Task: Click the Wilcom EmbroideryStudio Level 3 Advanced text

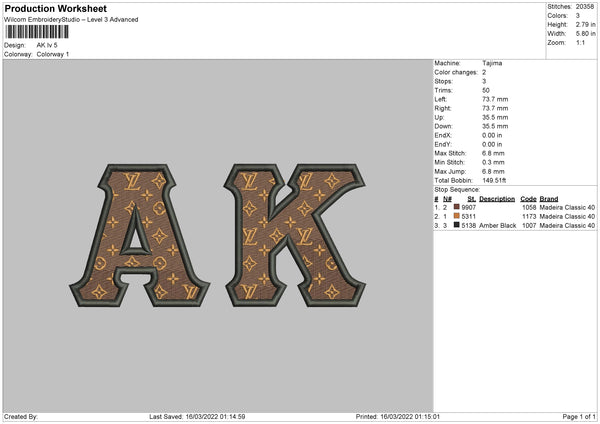Action: pos(71,20)
